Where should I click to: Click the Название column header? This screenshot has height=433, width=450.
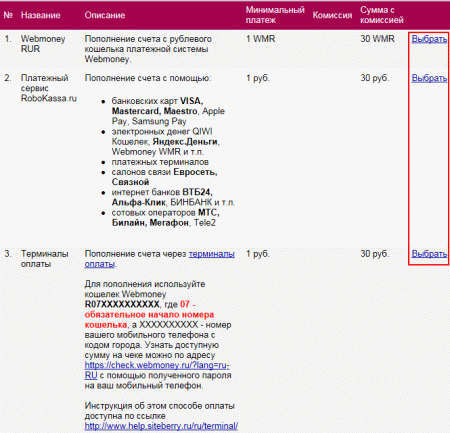pos(41,15)
